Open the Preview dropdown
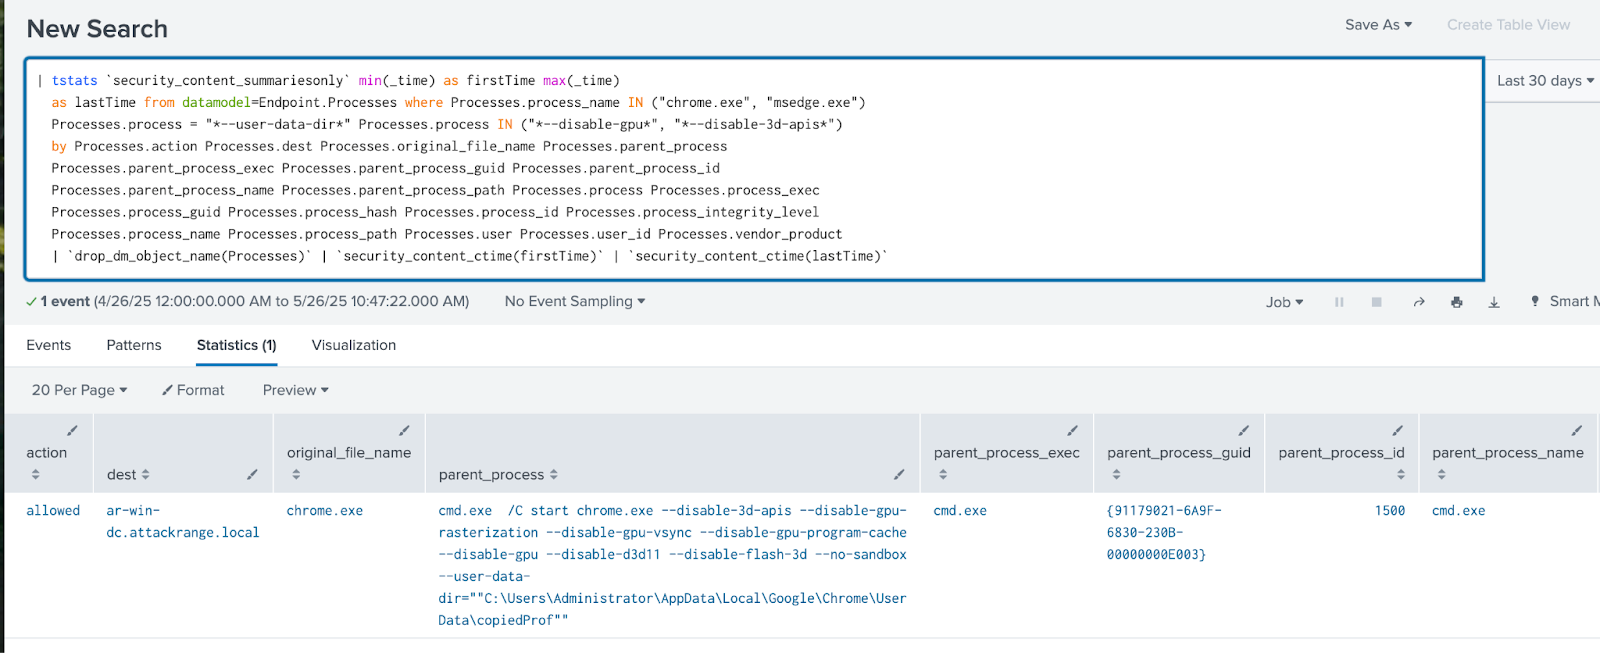This screenshot has height=653, width=1600. coord(296,390)
